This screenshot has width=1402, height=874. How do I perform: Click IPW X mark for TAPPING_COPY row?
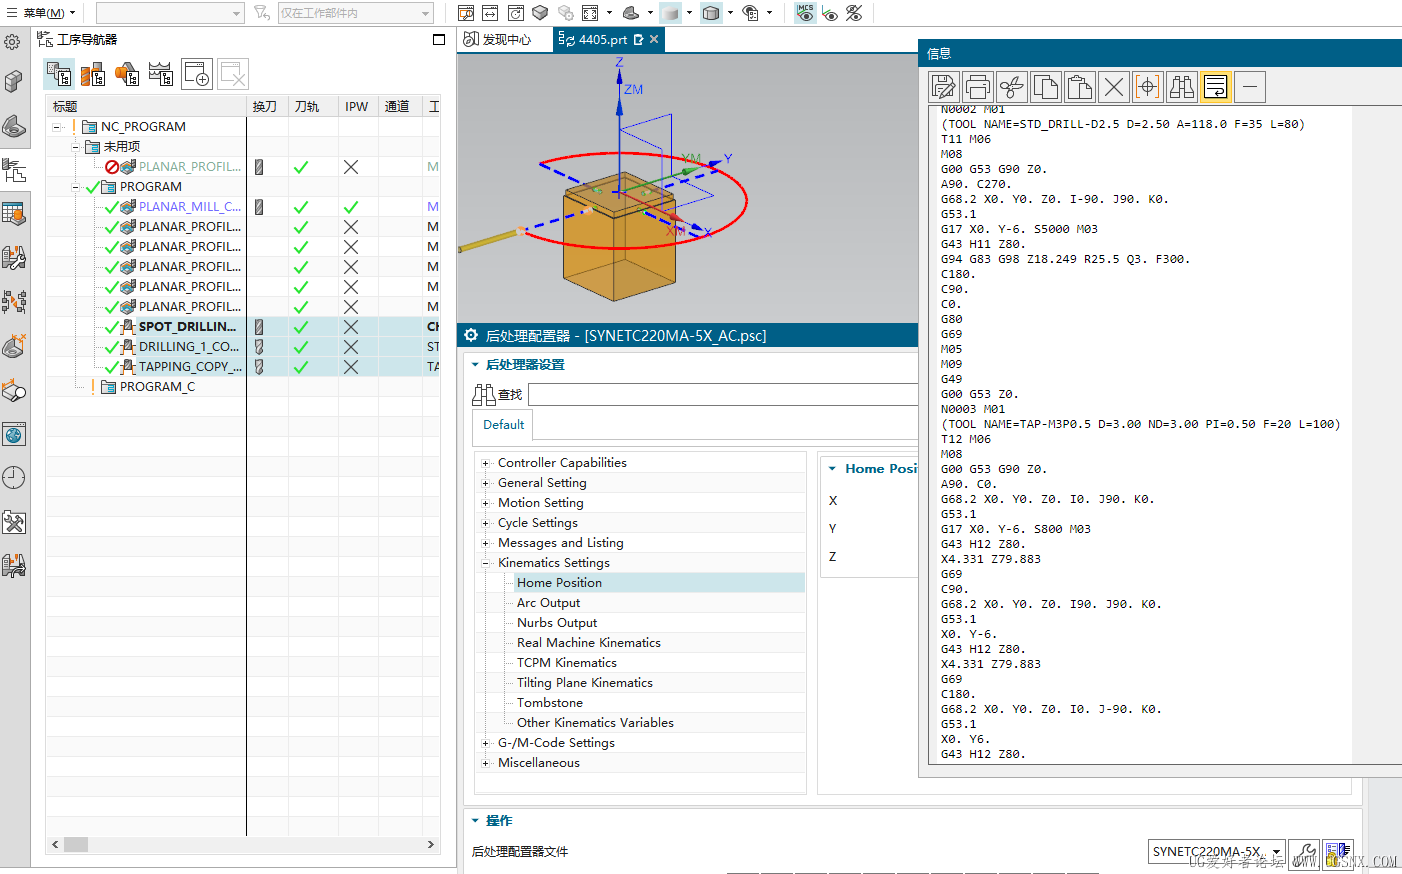(351, 367)
